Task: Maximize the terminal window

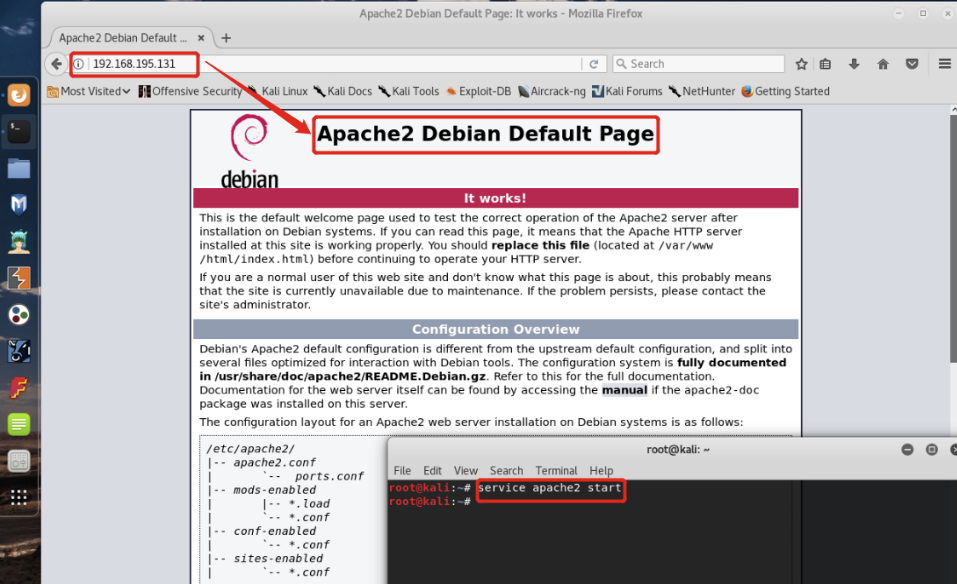Action: [931, 450]
